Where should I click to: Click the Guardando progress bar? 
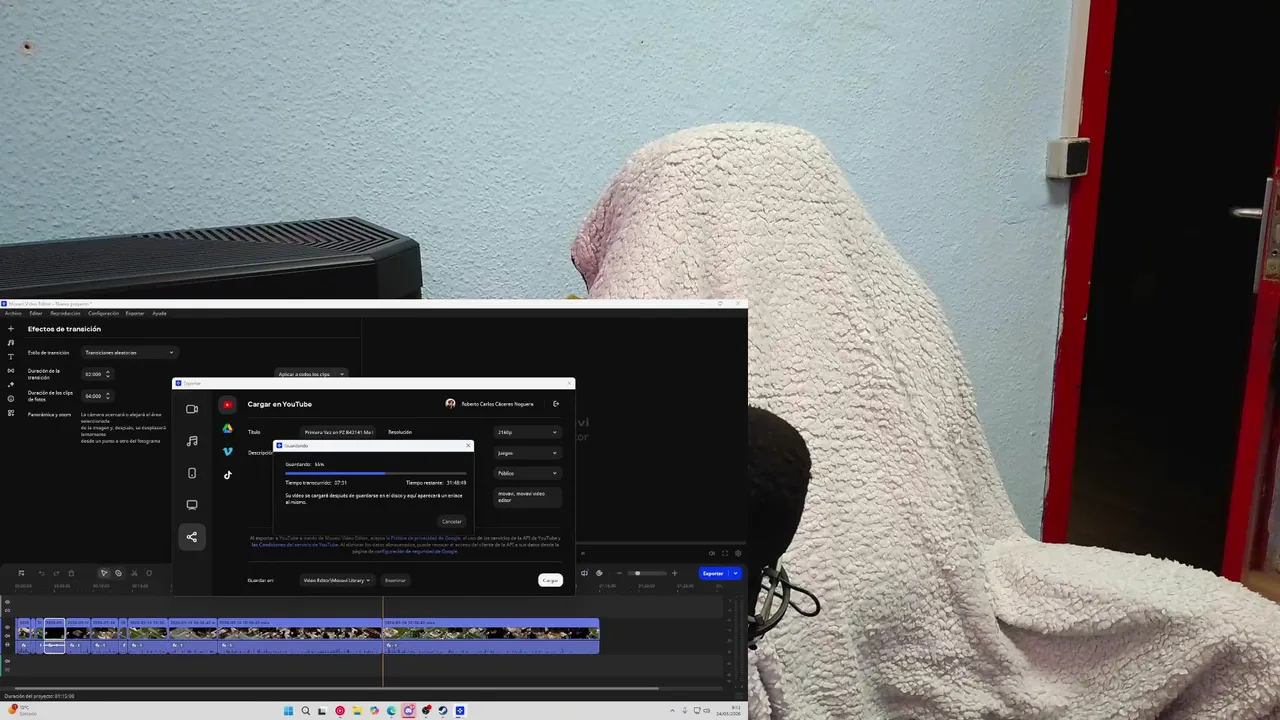(375, 474)
